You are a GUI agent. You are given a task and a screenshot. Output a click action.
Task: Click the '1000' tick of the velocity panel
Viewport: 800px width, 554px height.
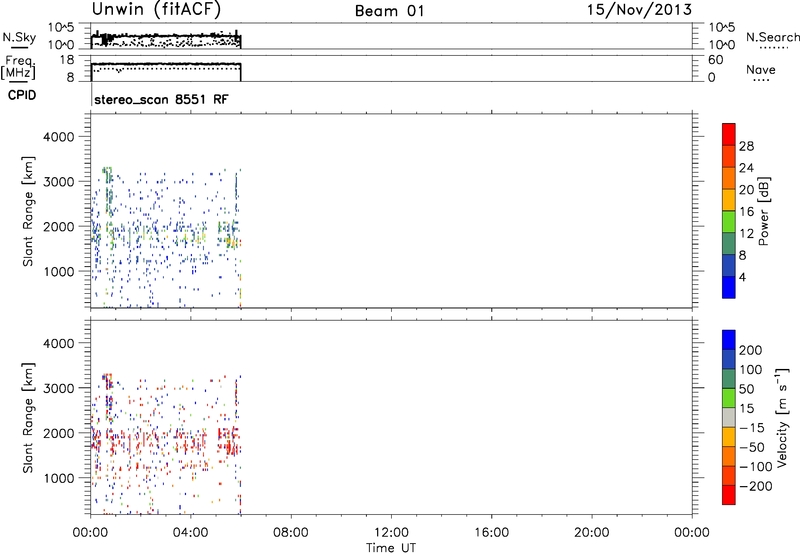coord(58,478)
